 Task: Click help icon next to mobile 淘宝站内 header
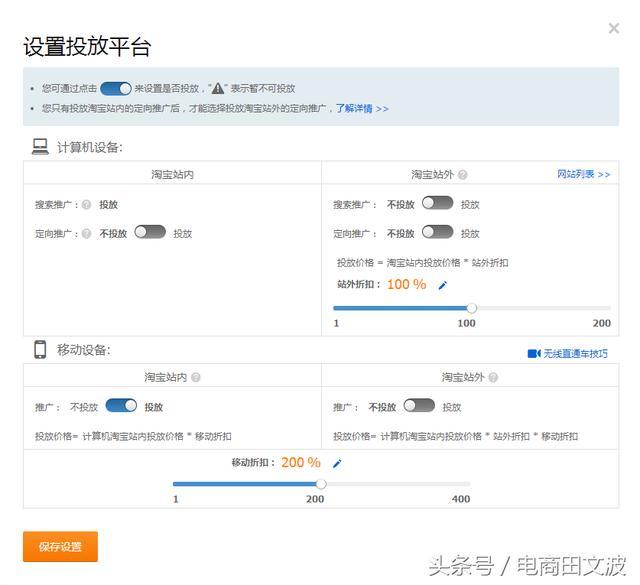tap(196, 378)
